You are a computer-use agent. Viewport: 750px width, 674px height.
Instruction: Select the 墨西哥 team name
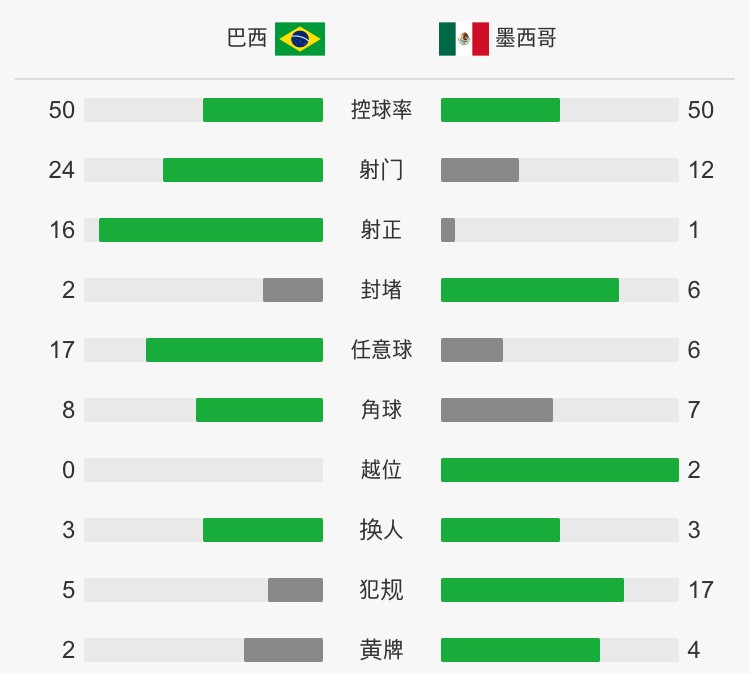(526, 38)
